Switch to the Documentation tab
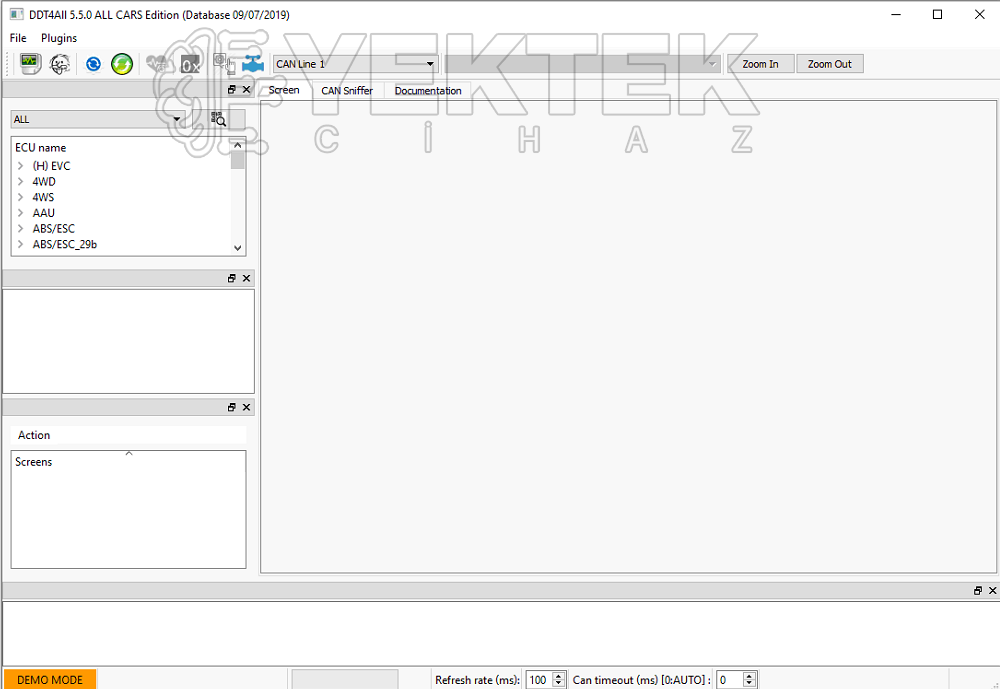The height and width of the screenshot is (689, 1000). 428,91
